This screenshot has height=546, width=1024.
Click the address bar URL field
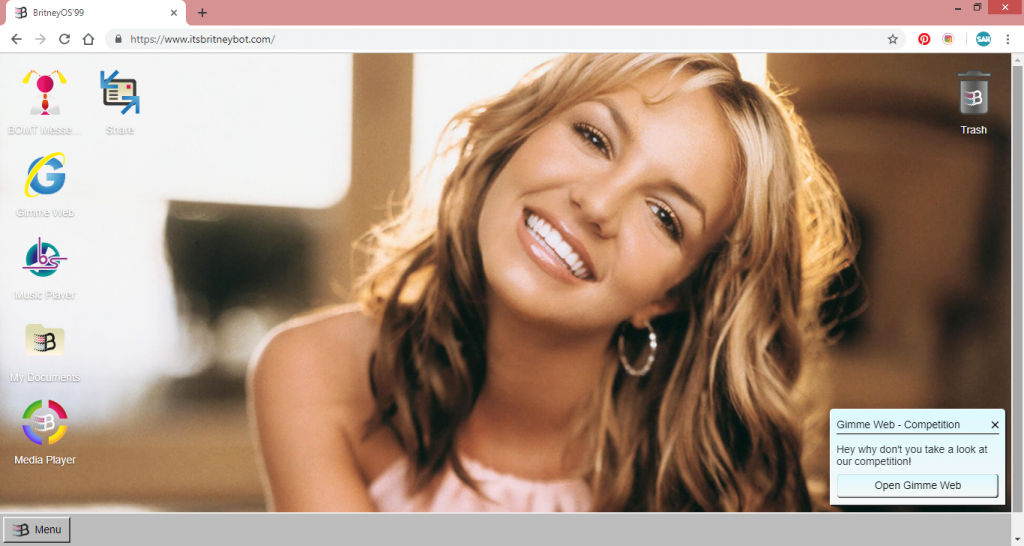click(x=500, y=39)
